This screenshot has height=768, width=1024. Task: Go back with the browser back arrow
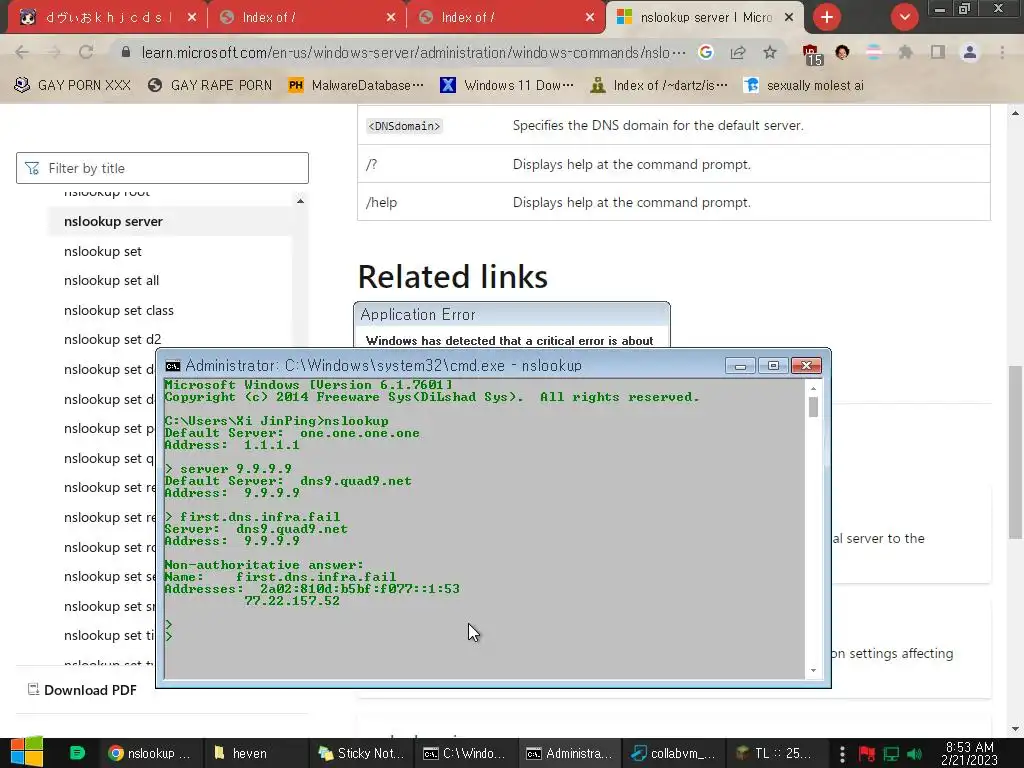(x=22, y=52)
